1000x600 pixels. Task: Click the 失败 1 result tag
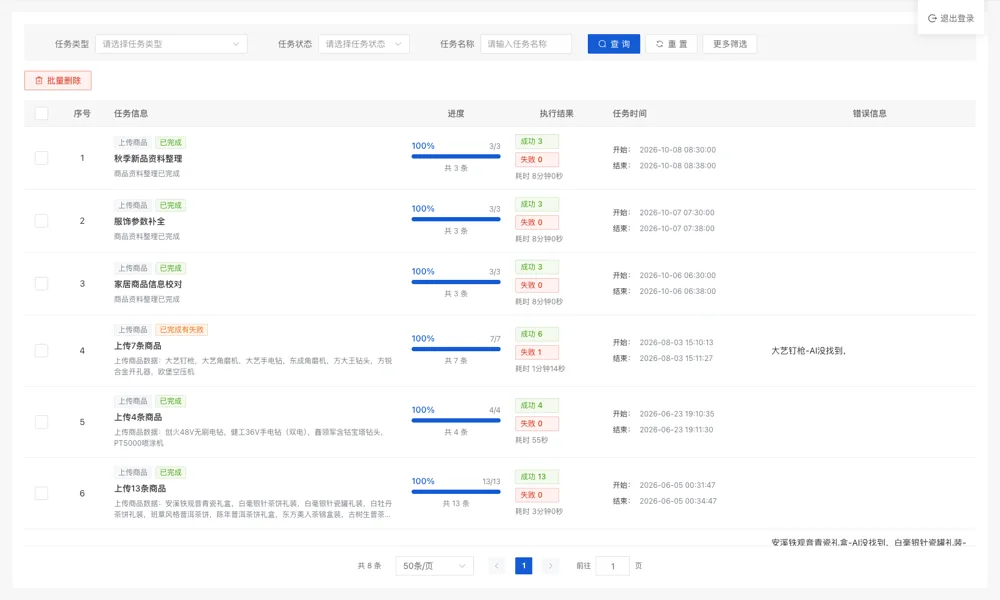click(537, 352)
